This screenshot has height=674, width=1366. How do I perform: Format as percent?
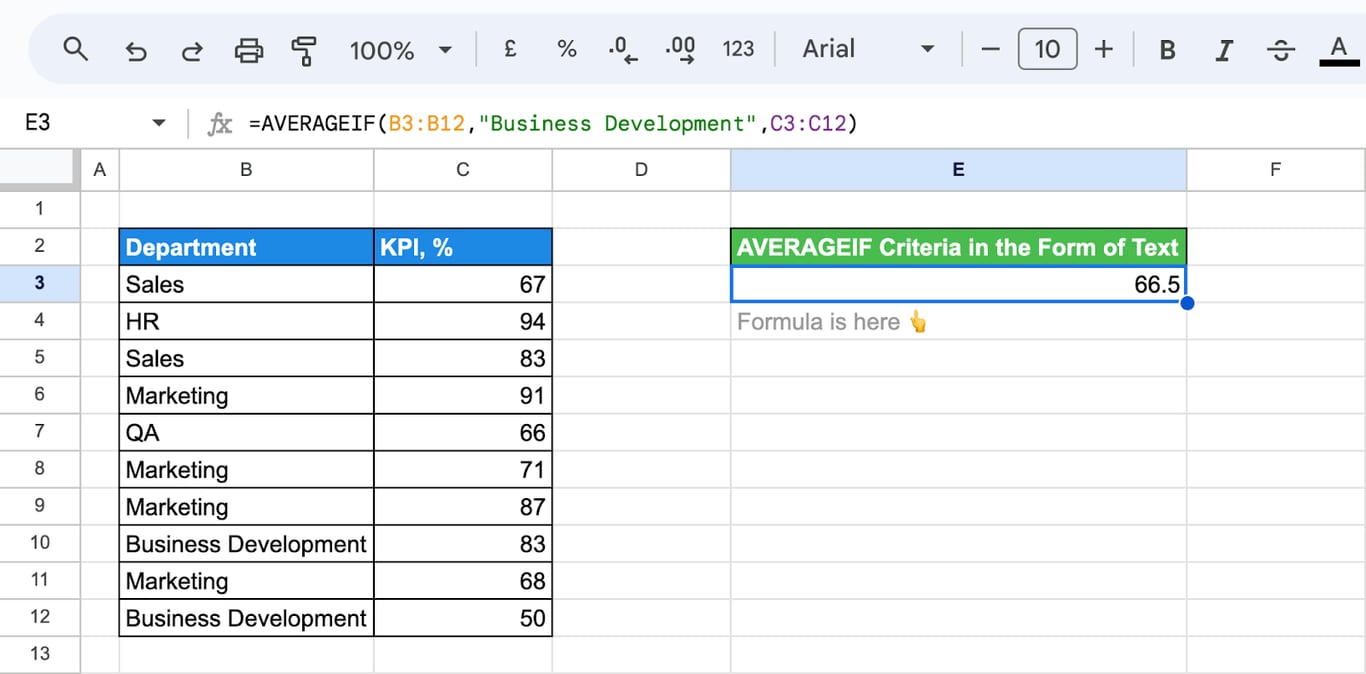[567, 49]
